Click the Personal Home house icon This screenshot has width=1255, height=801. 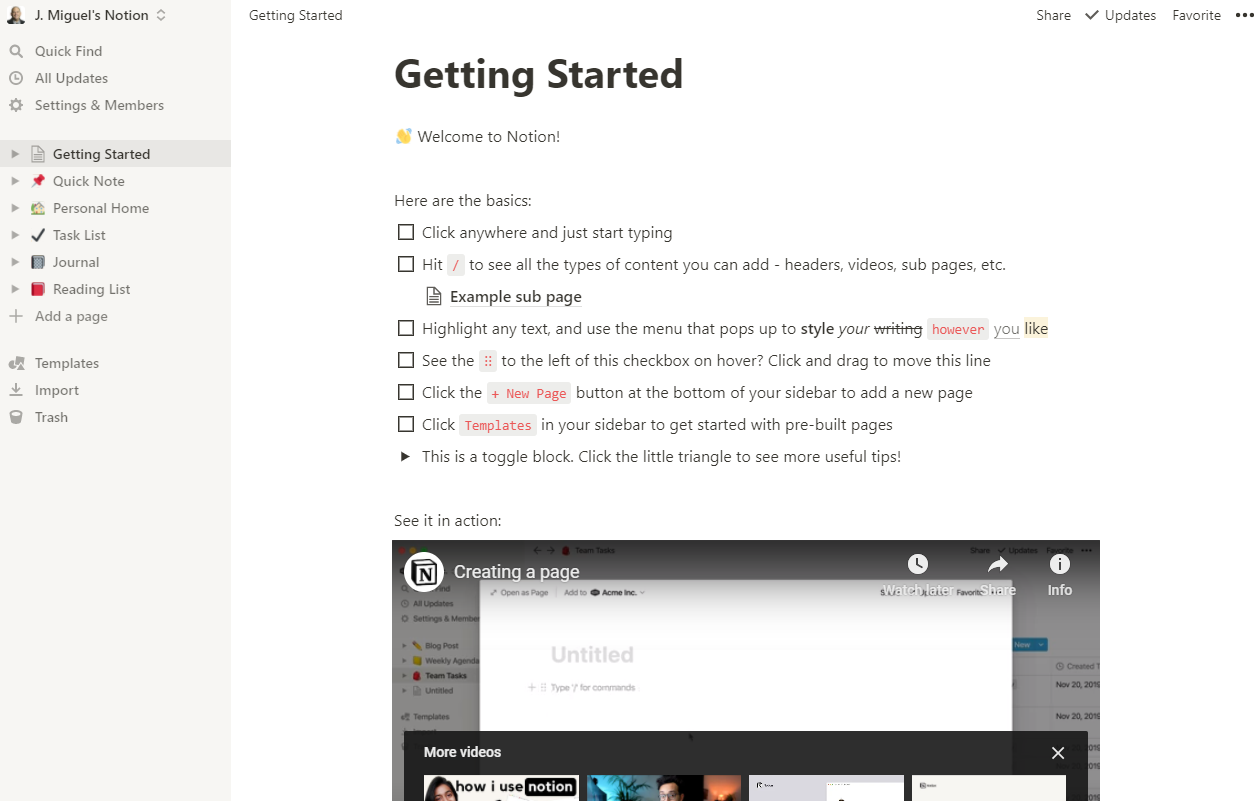[x=38, y=208]
